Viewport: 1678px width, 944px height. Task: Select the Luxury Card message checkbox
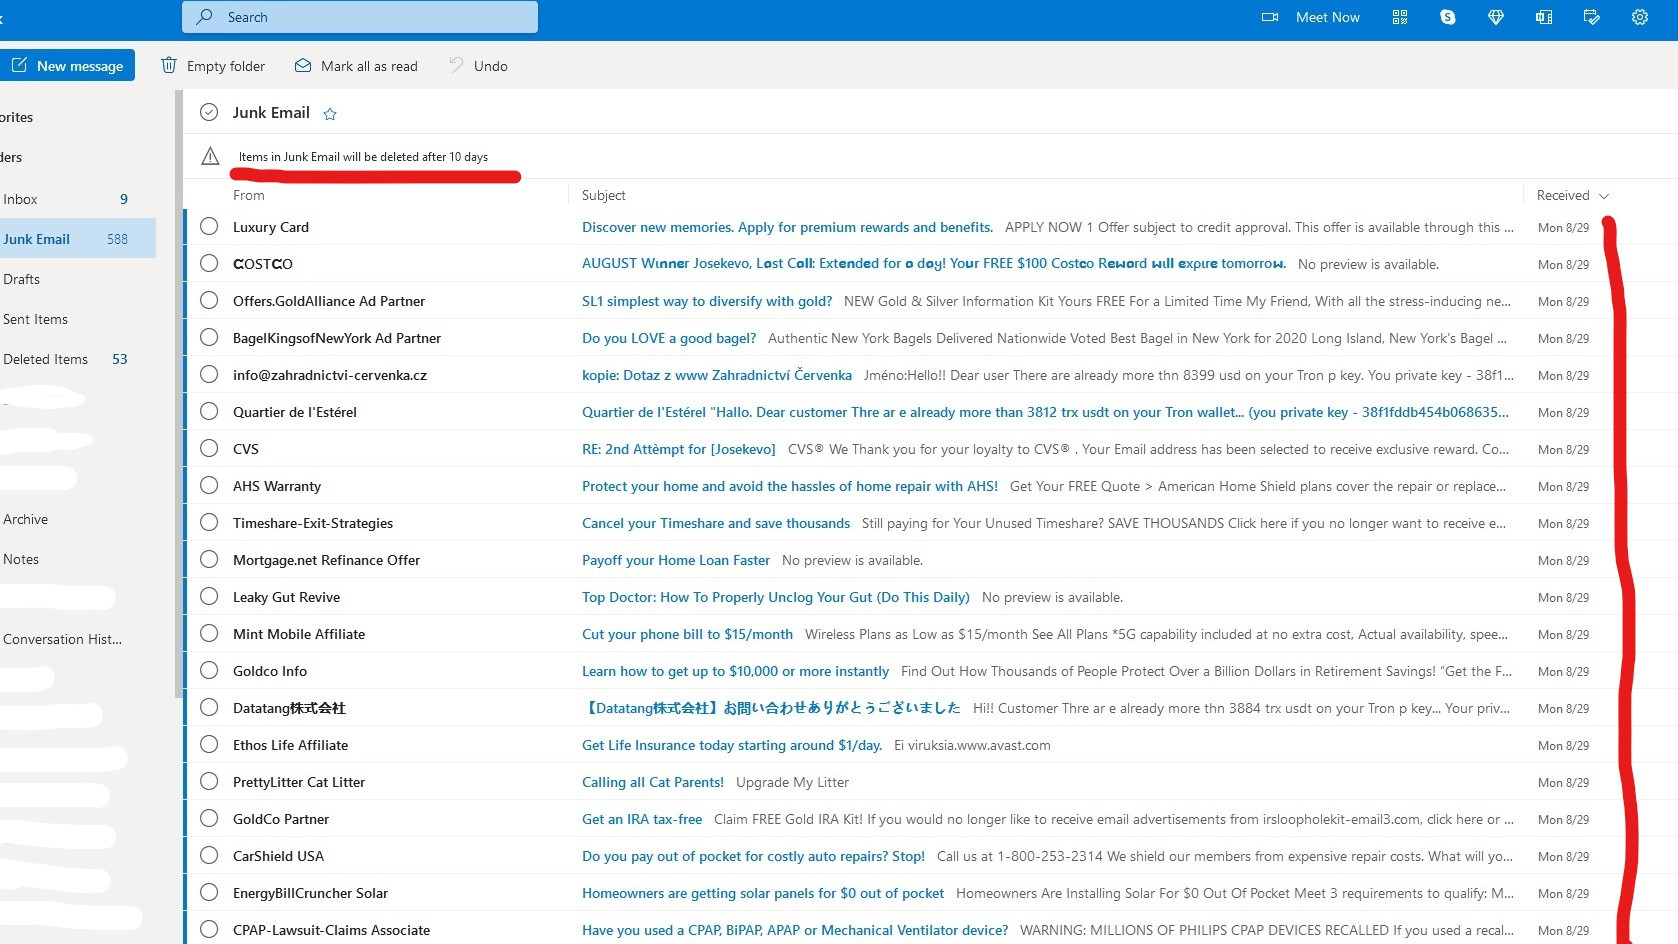click(x=209, y=226)
